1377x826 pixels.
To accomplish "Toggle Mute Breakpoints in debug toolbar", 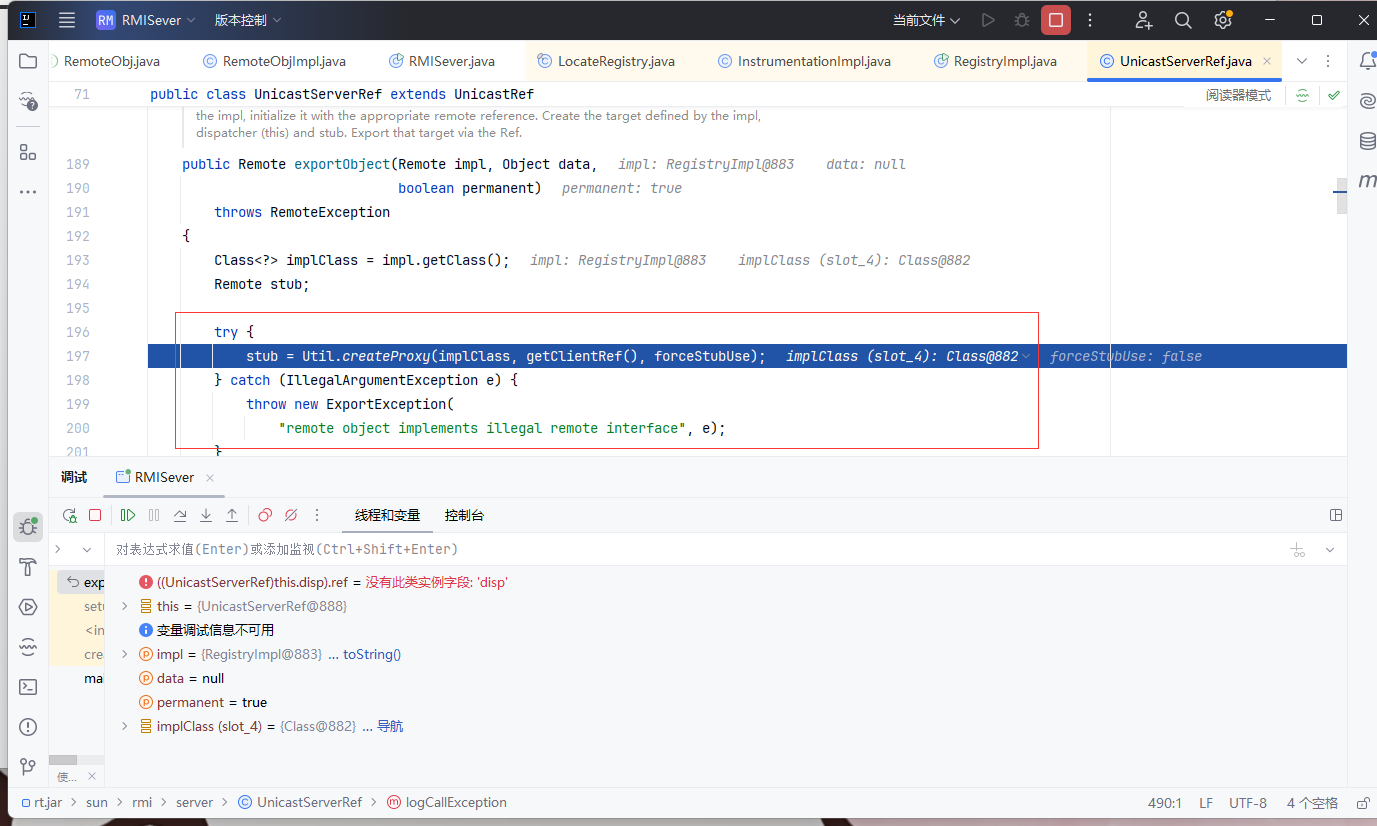I will pyautogui.click(x=291, y=515).
